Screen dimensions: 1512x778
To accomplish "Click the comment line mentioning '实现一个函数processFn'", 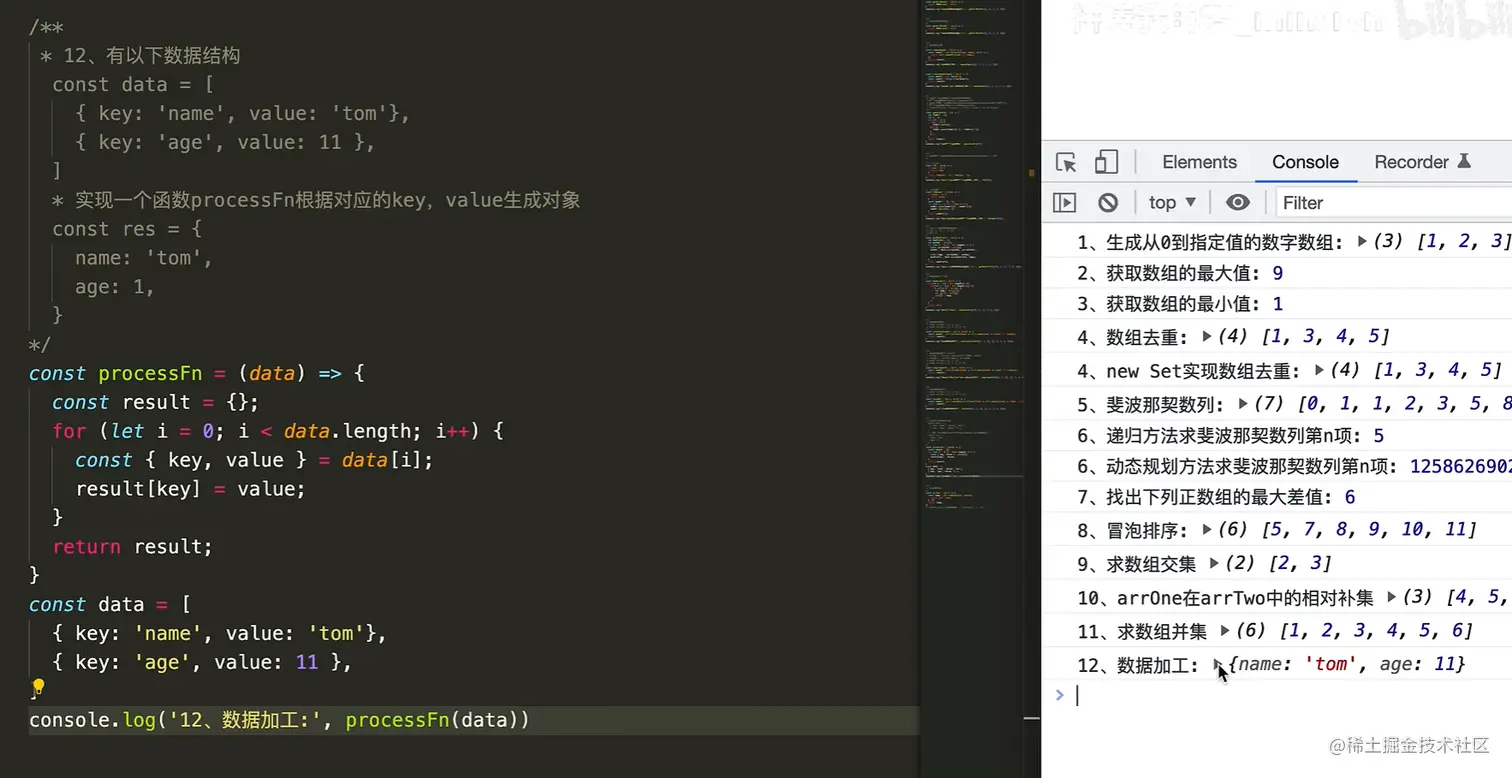I will (316, 200).
